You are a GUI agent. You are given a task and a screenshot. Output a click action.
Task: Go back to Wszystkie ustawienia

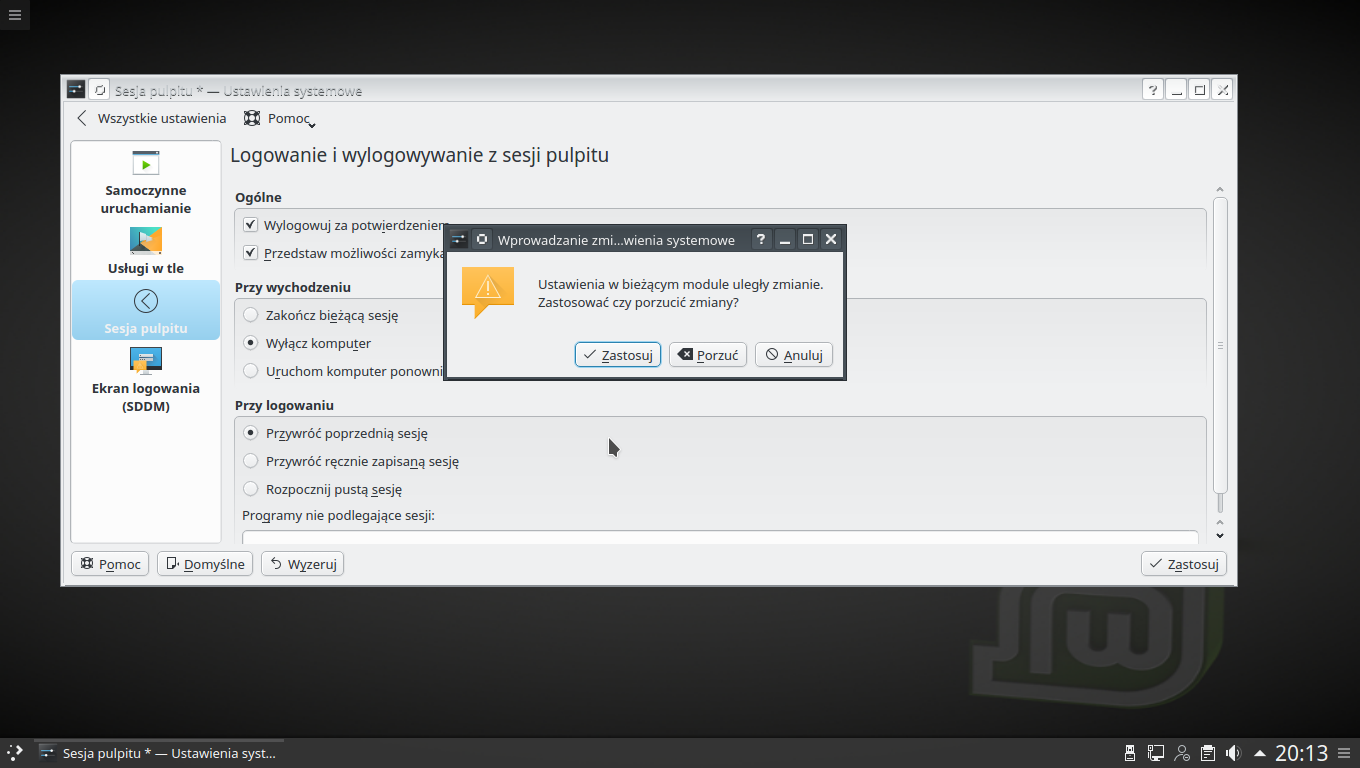(x=152, y=118)
